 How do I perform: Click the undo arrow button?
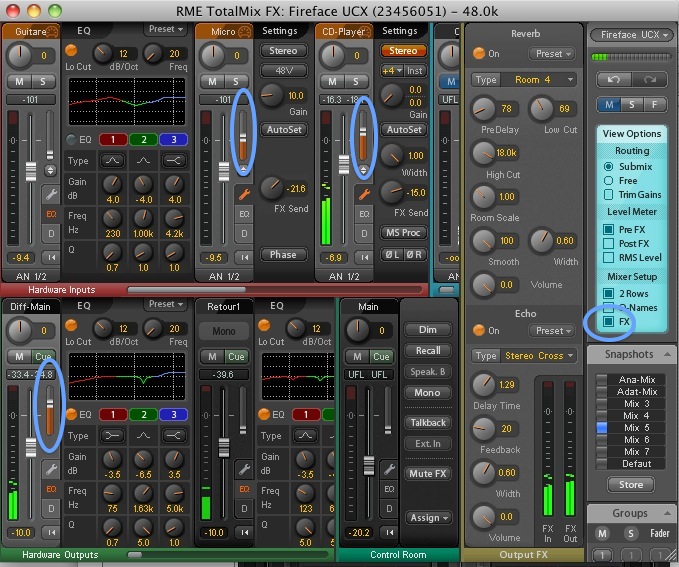pyautogui.click(x=613, y=80)
